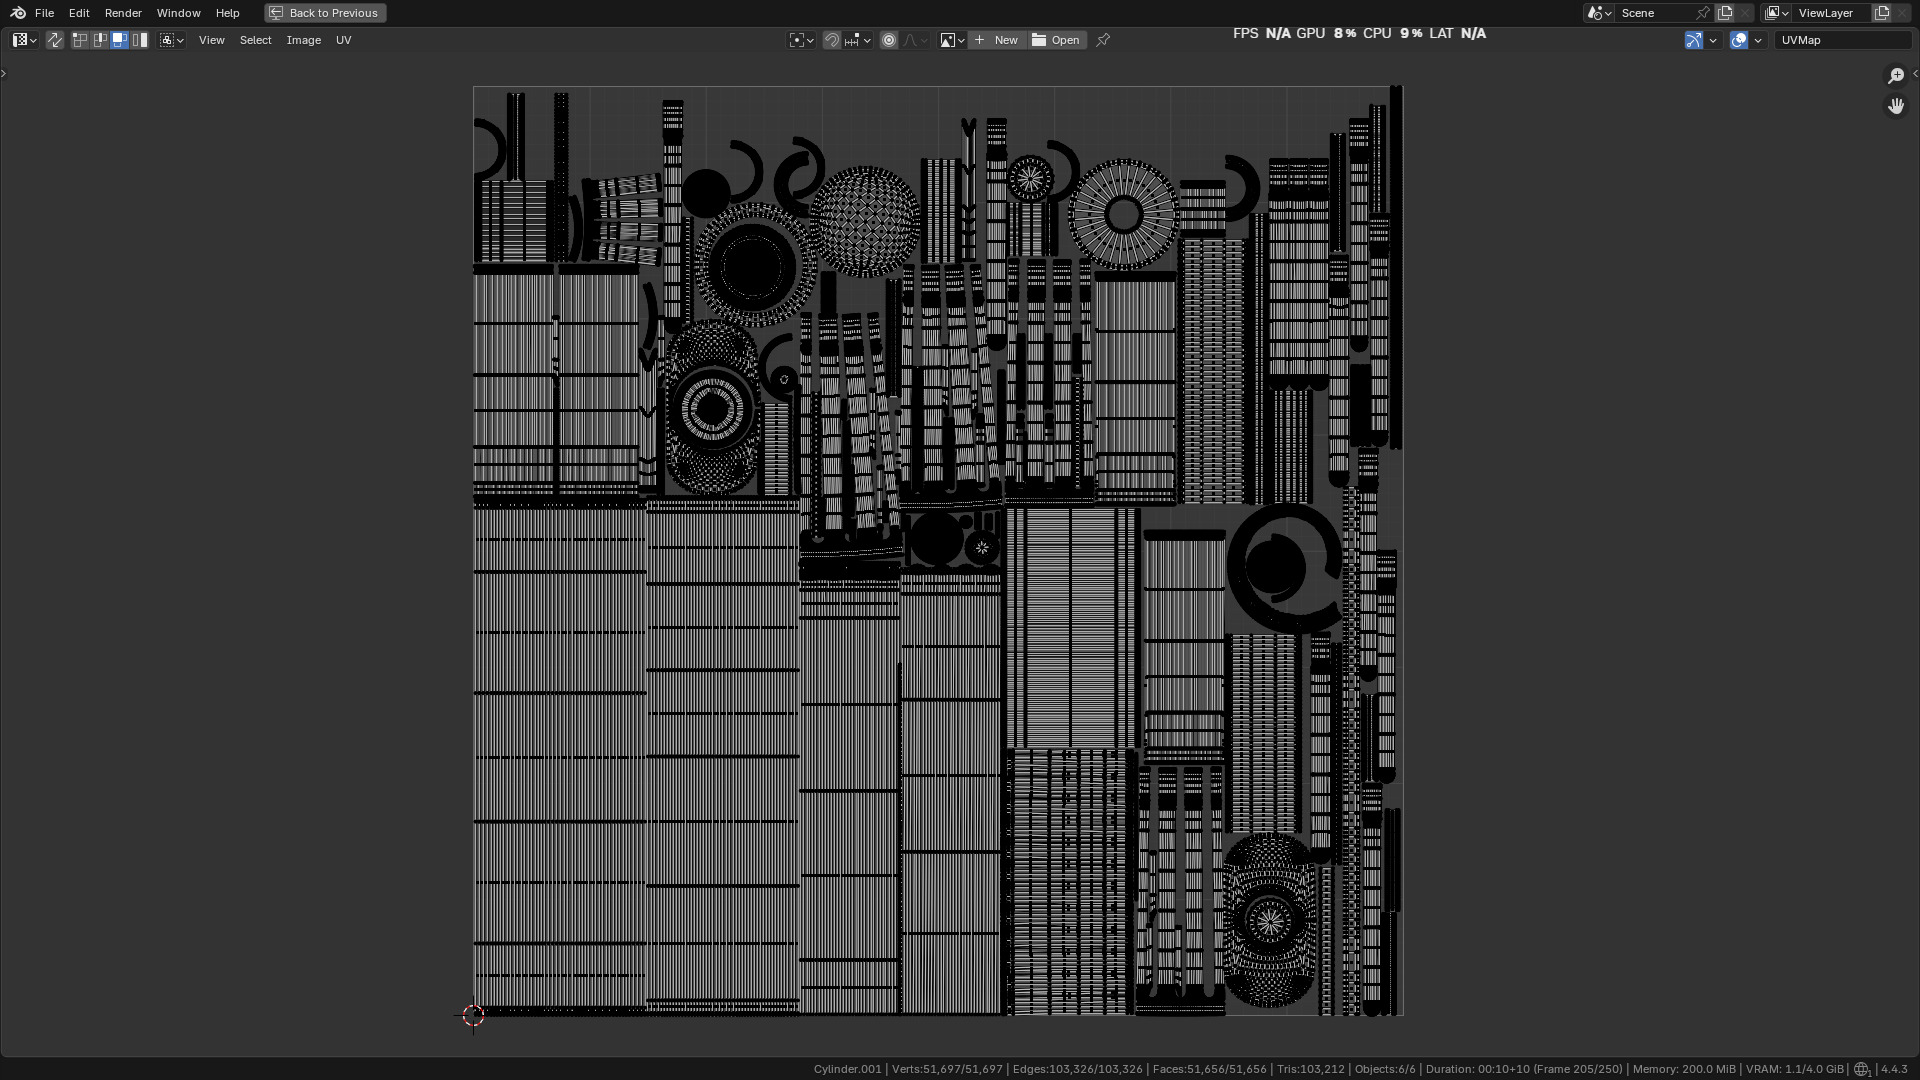This screenshot has height=1080, width=1920.
Task: Click the New image button
Action: (997, 40)
